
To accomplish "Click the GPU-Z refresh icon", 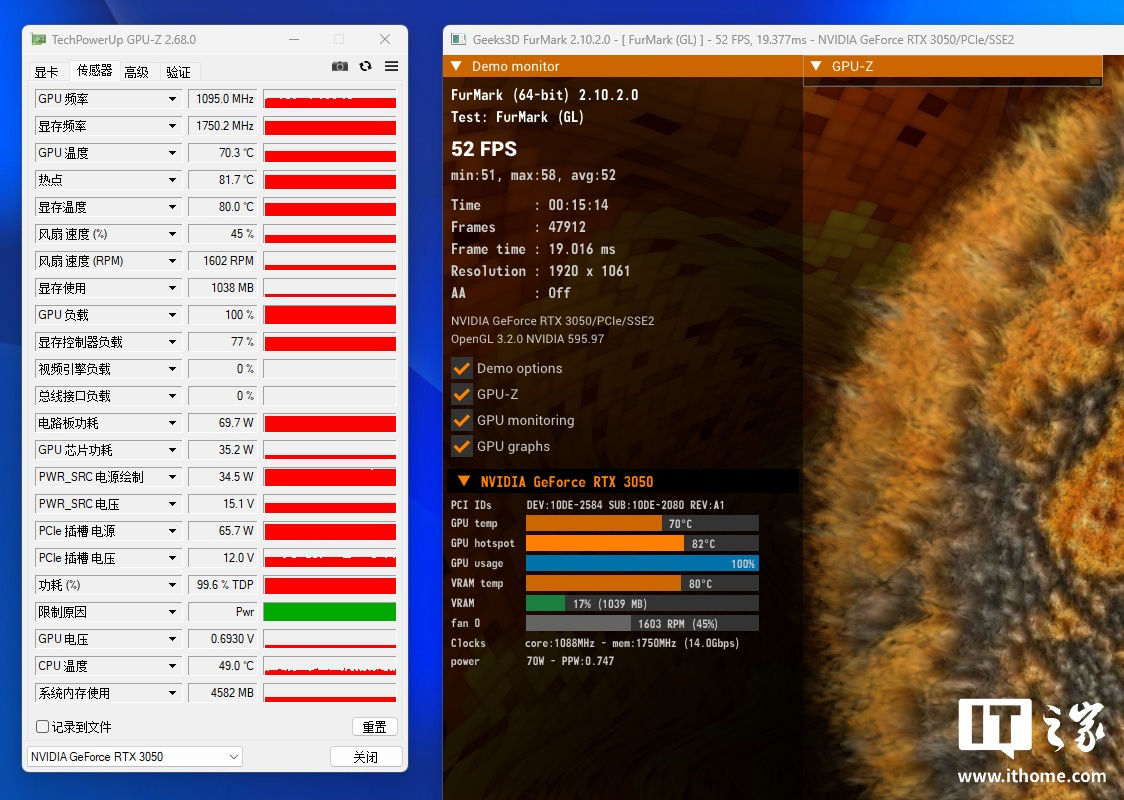I will click(x=366, y=66).
